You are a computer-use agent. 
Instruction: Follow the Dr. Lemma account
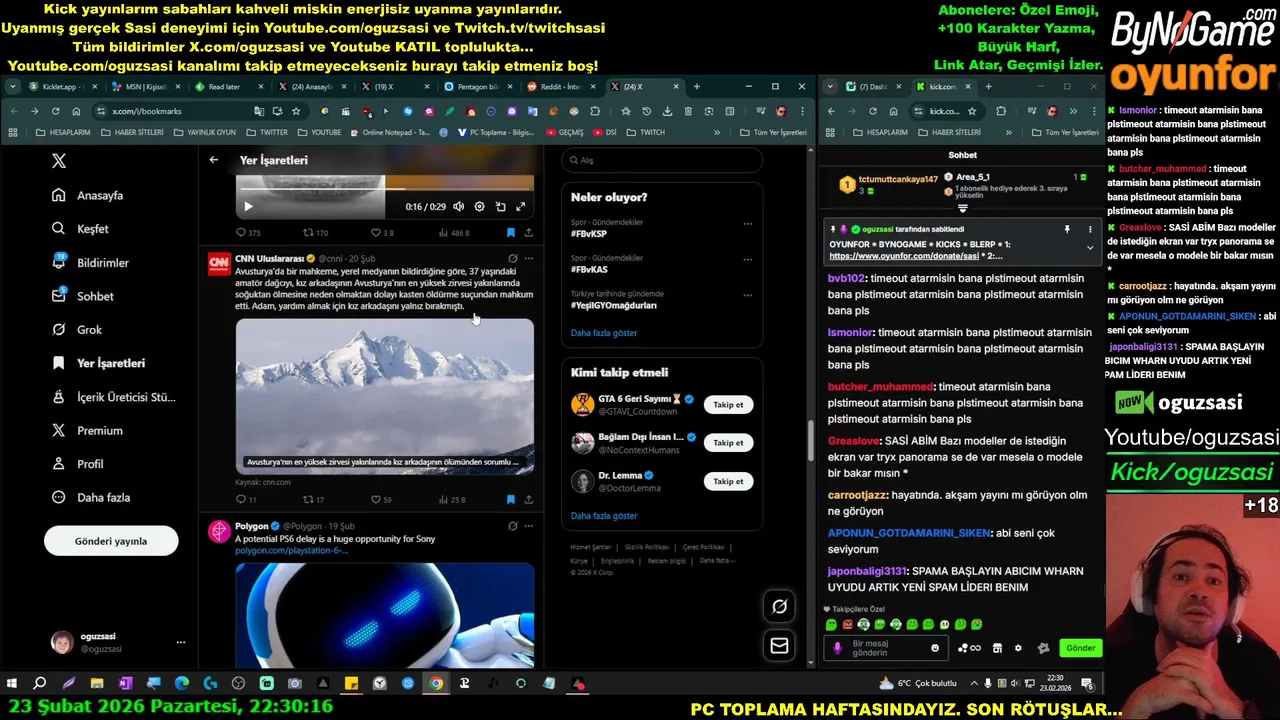pos(728,481)
